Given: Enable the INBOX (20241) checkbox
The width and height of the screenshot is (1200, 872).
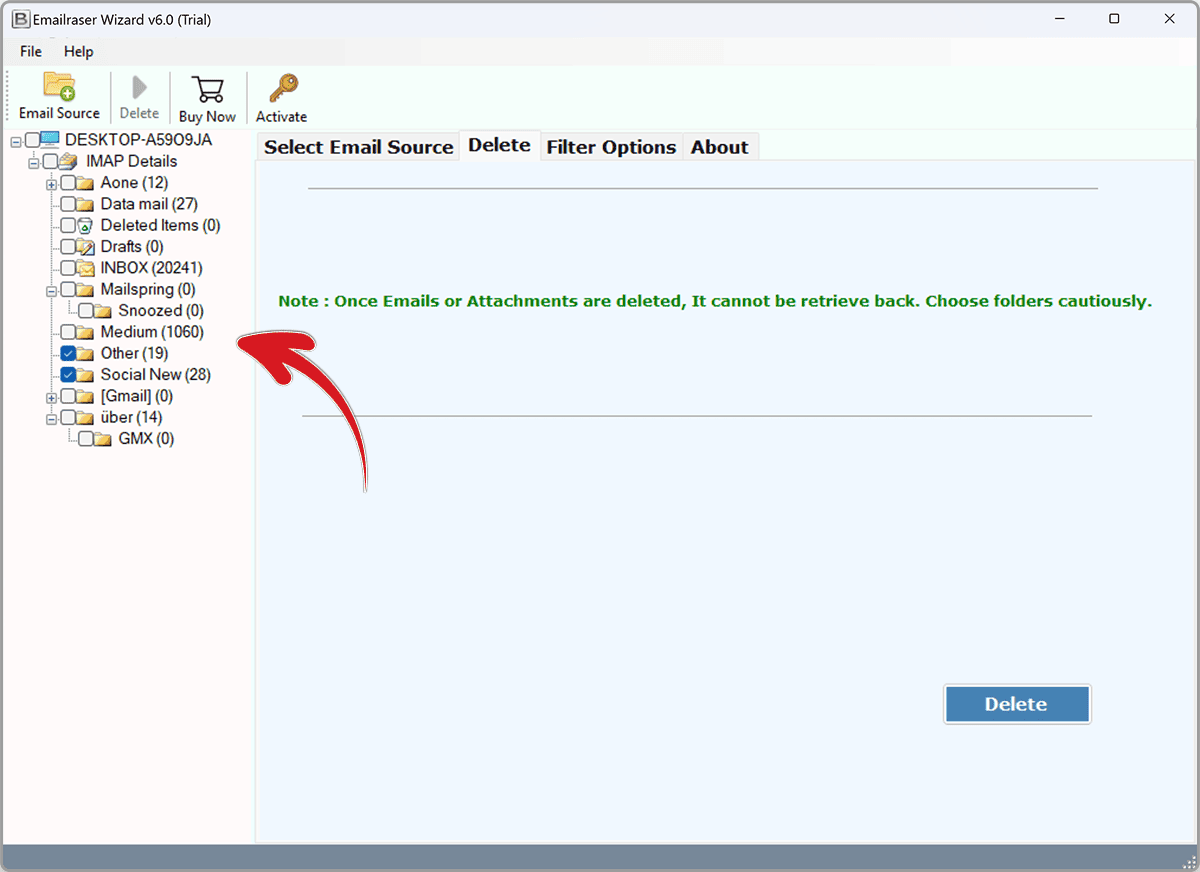Looking at the screenshot, I should pyautogui.click(x=68, y=268).
